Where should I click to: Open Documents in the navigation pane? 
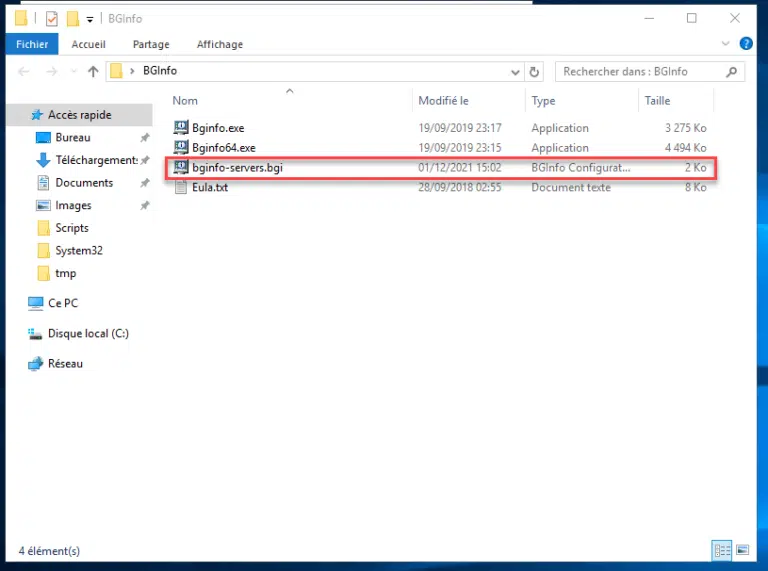point(84,183)
